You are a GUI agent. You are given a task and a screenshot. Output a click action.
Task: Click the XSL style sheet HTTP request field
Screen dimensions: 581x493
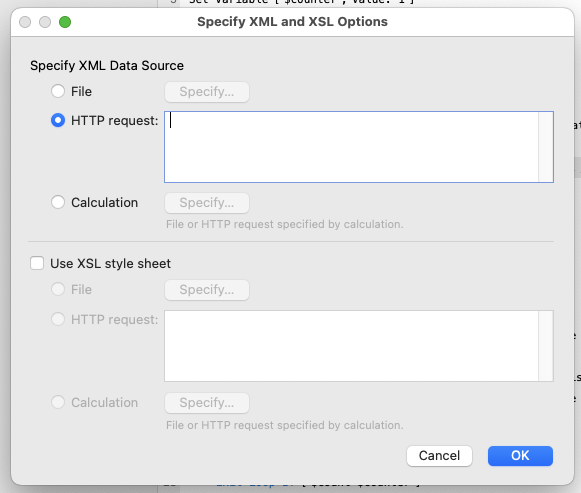351,346
